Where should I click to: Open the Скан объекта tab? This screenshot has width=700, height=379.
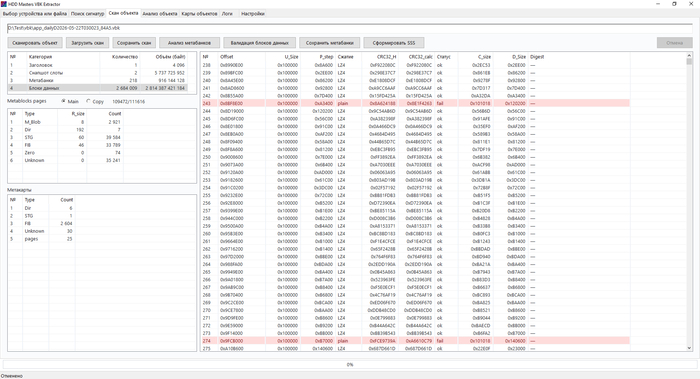coord(123,13)
